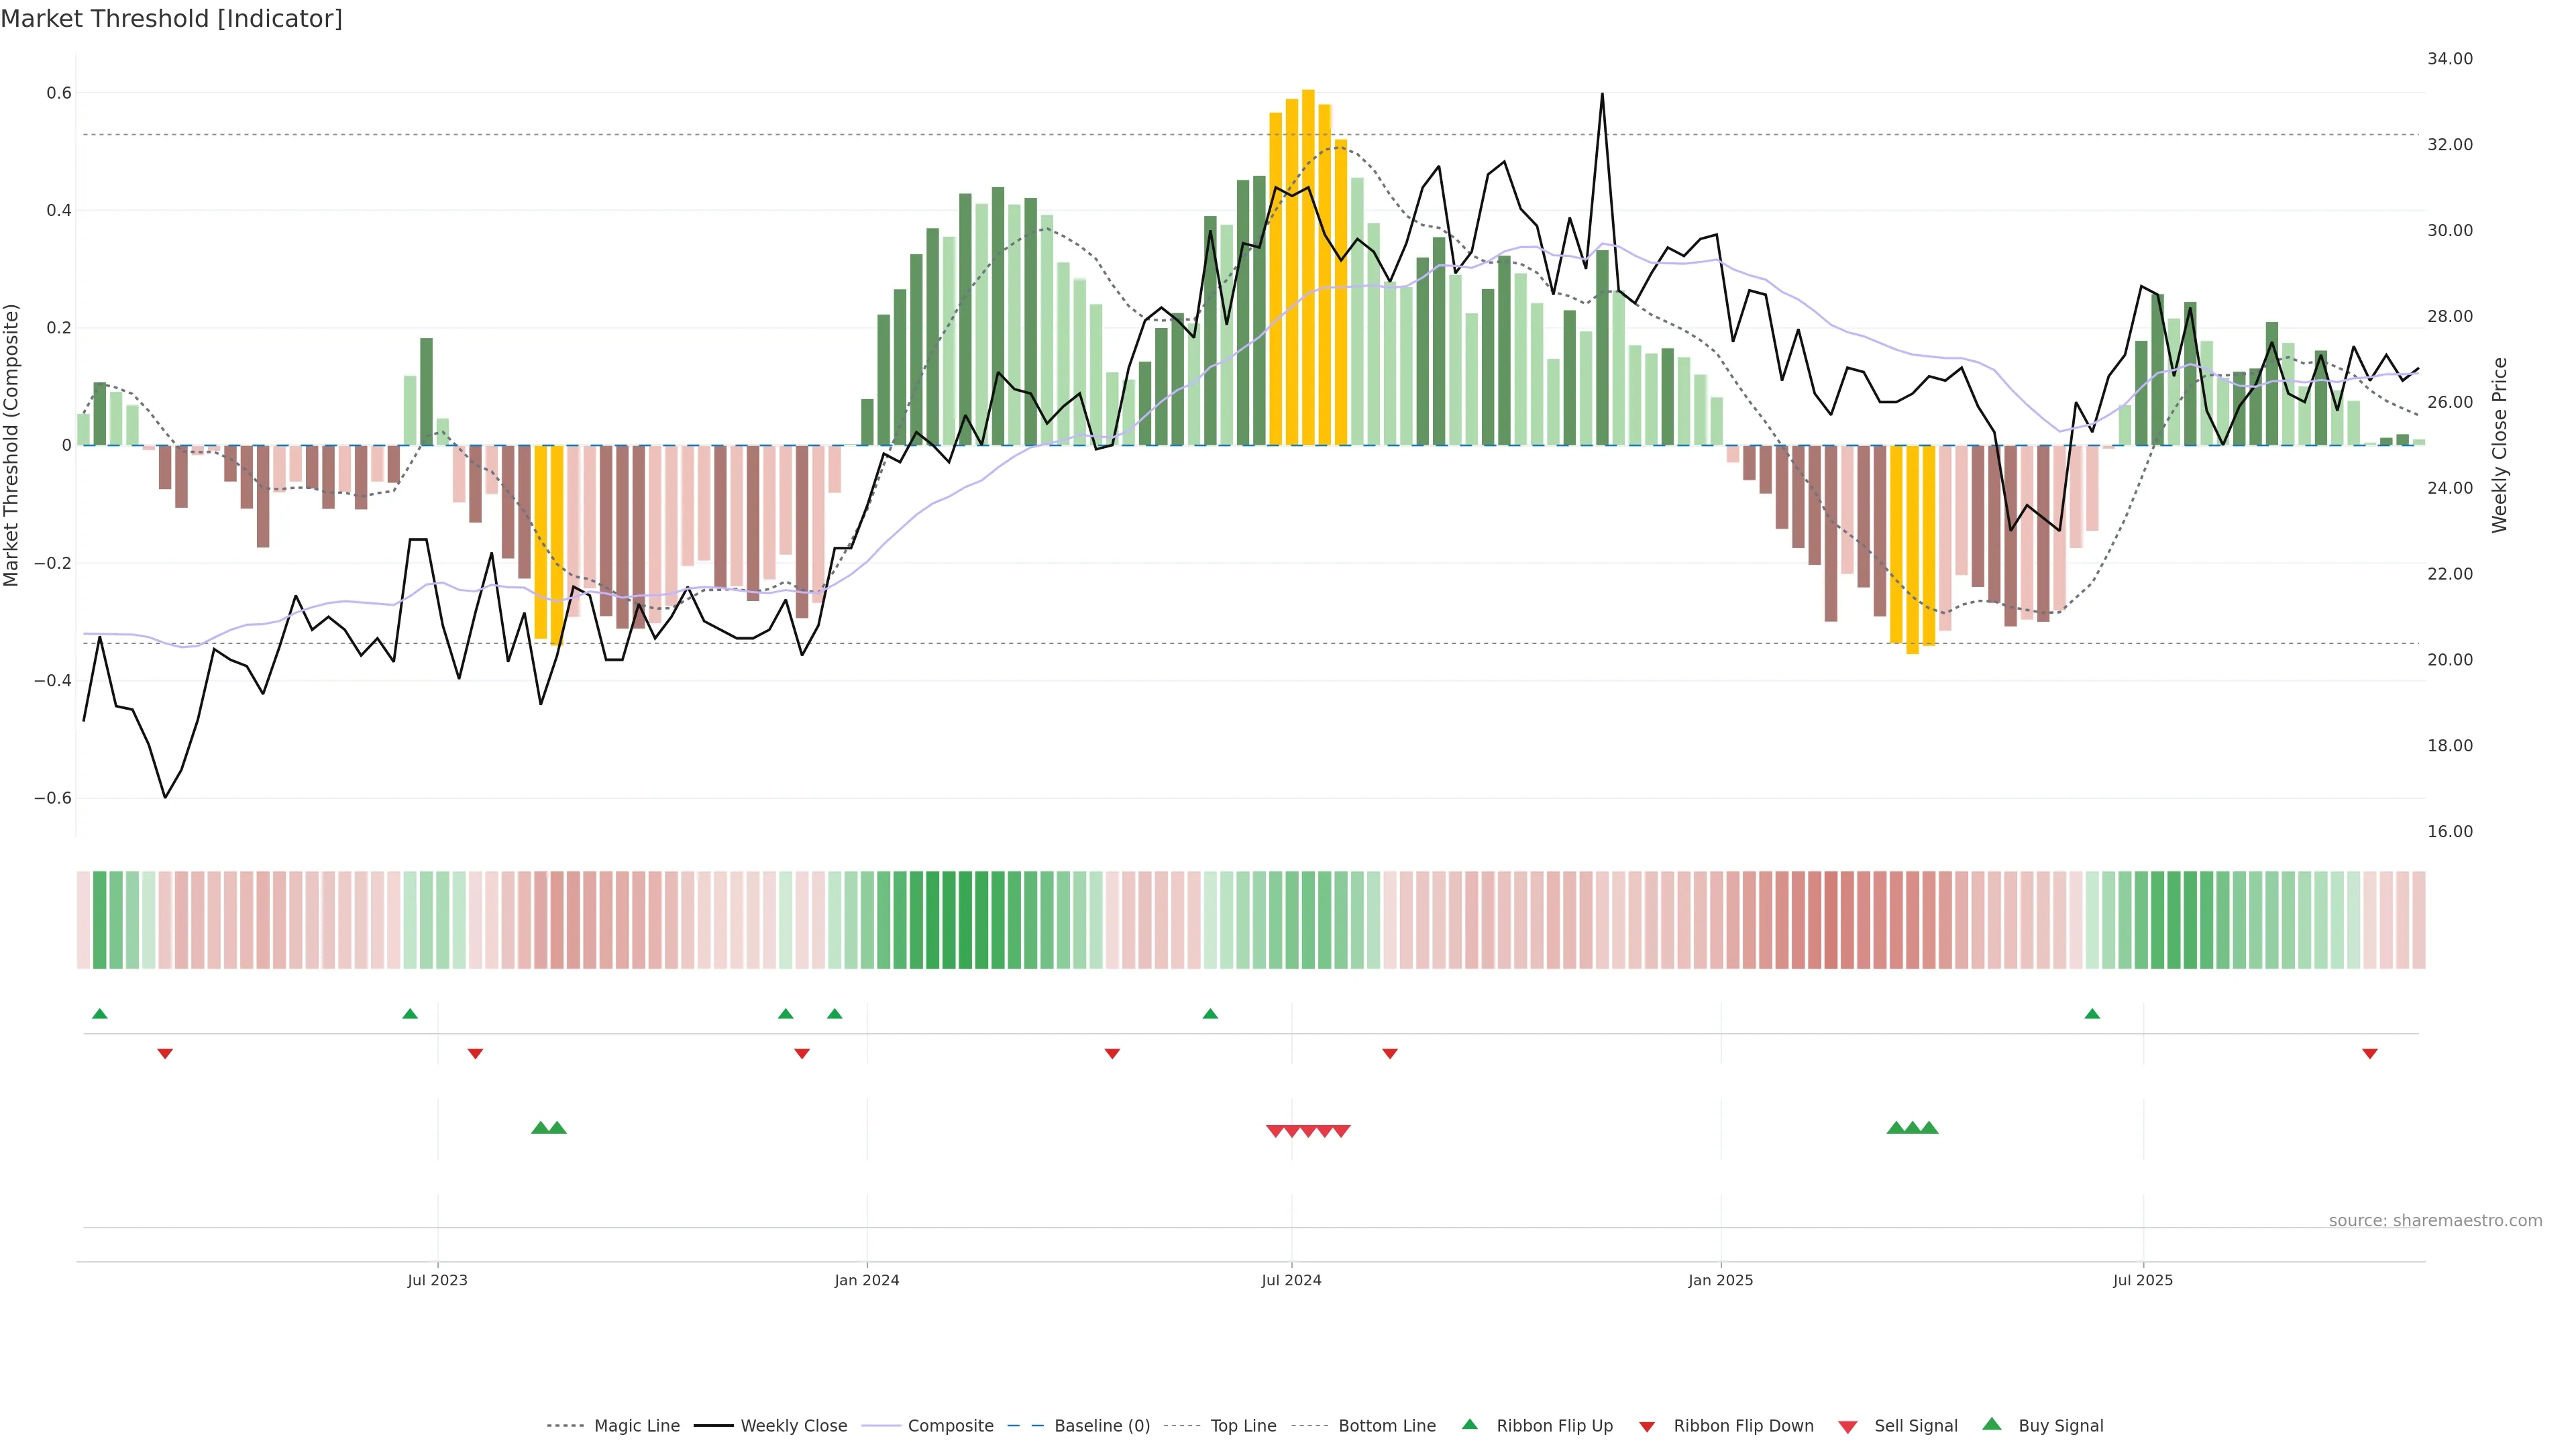Click the Ribbon Flip Down legend triangle
This screenshot has height=1449, width=2576.
click(1647, 1426)
